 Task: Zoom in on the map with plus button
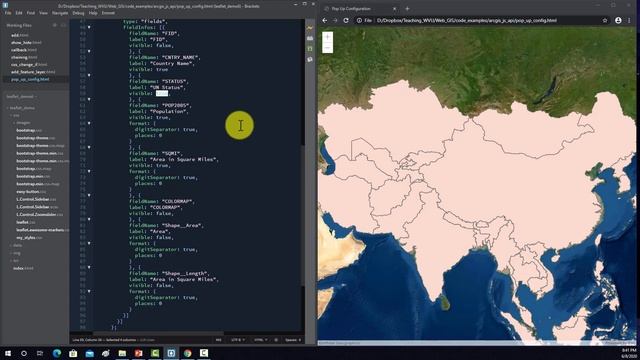[x=327, y=37]
